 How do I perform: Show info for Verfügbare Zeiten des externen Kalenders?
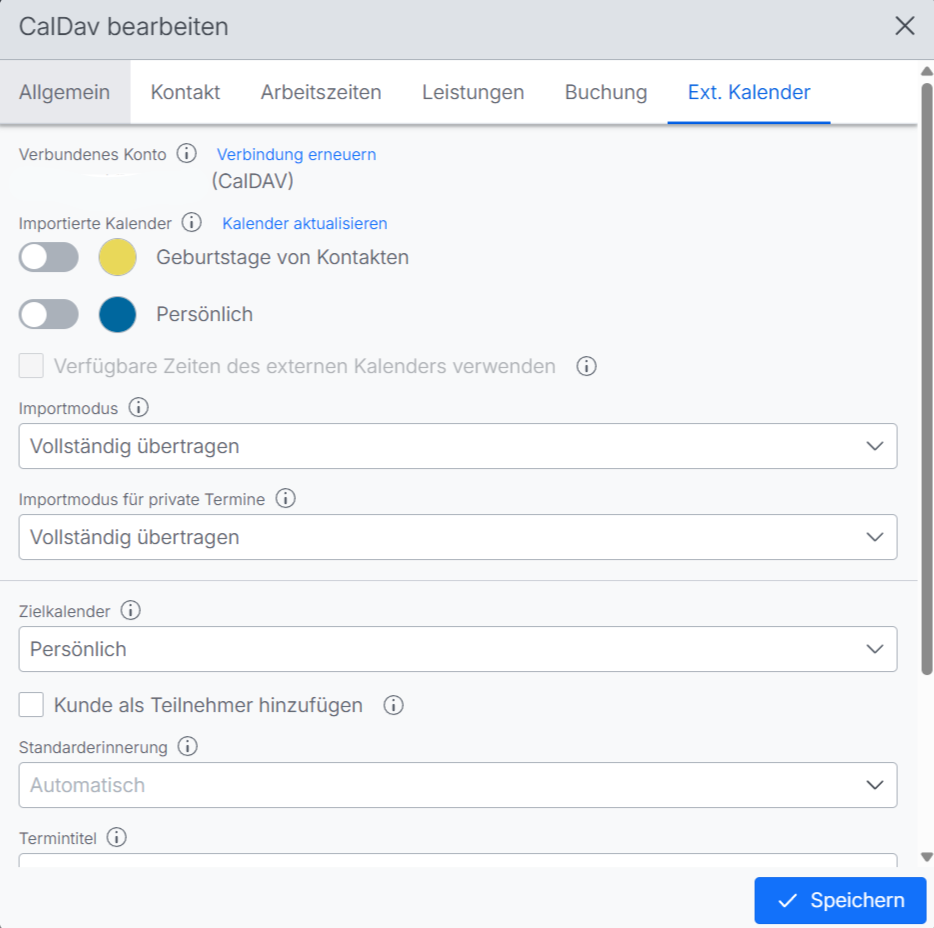click(586, 366)
